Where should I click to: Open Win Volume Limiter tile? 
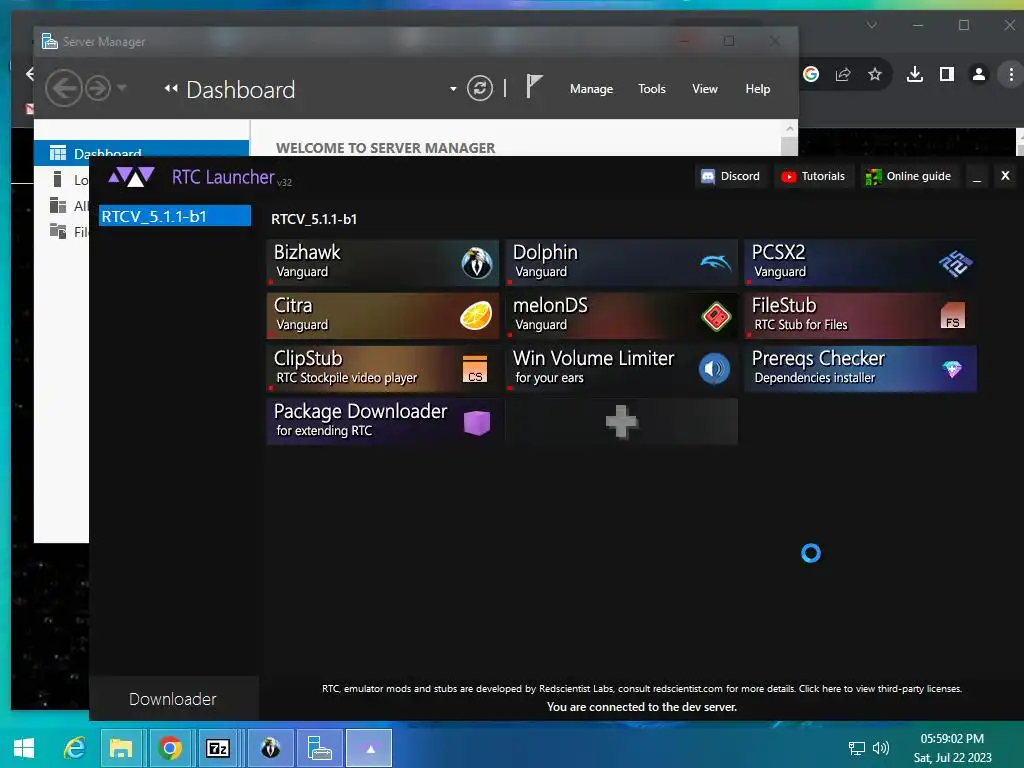pyautogui.click(x=622, y=368)
